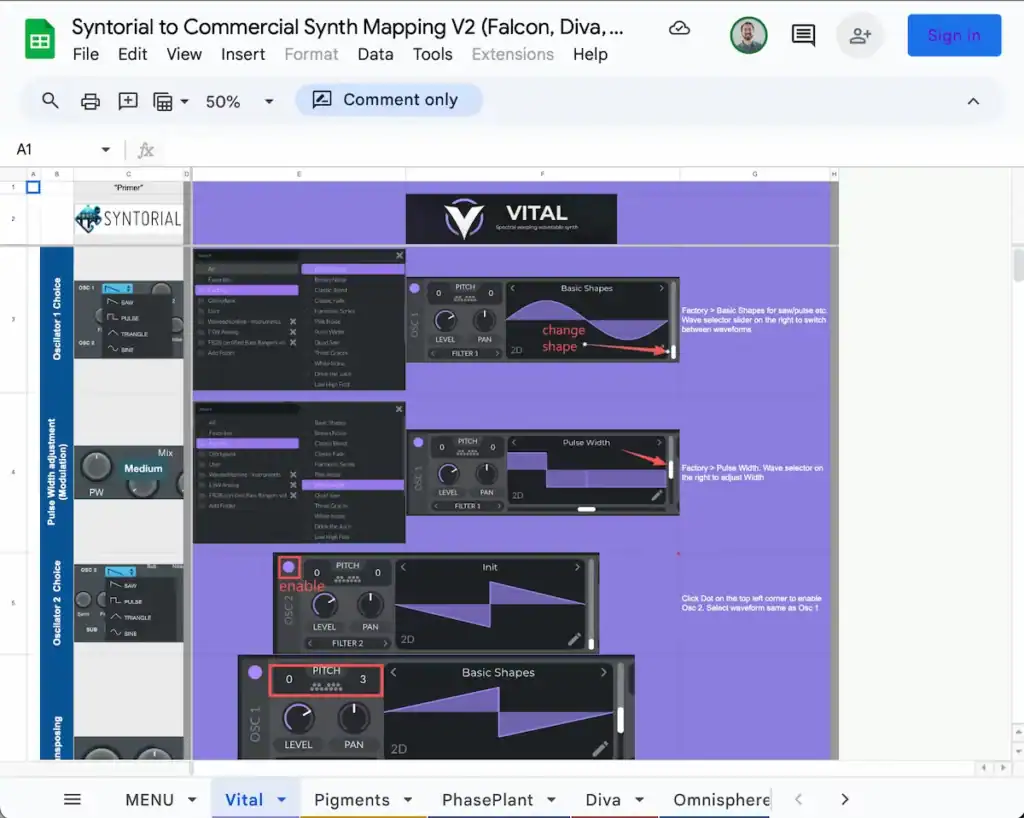Expand the Name box dropdown arrow

pyautogui.click(x=106, y=150)
